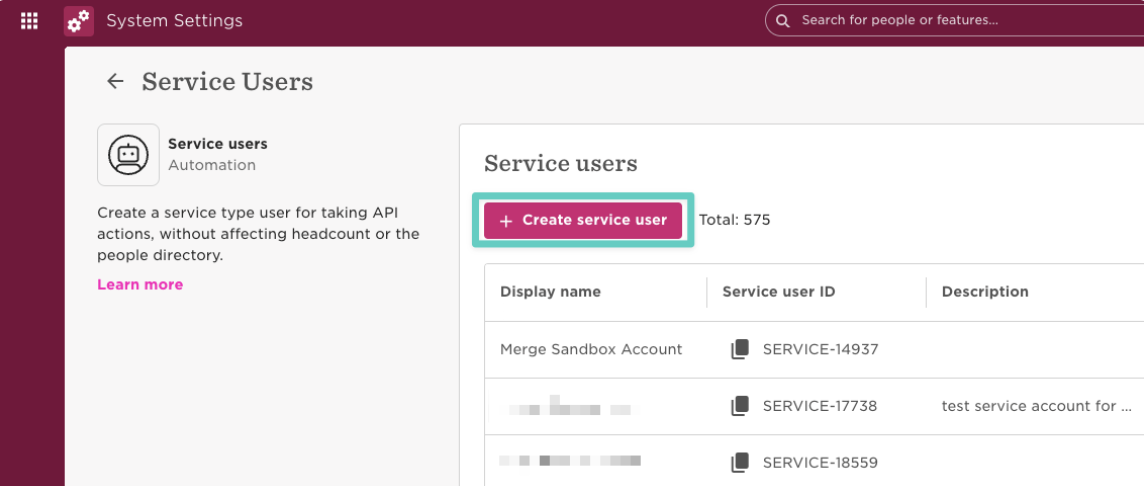Click the 'test service account for' description
Screen dimensions: 1144x486
[x=1036, y=406]
